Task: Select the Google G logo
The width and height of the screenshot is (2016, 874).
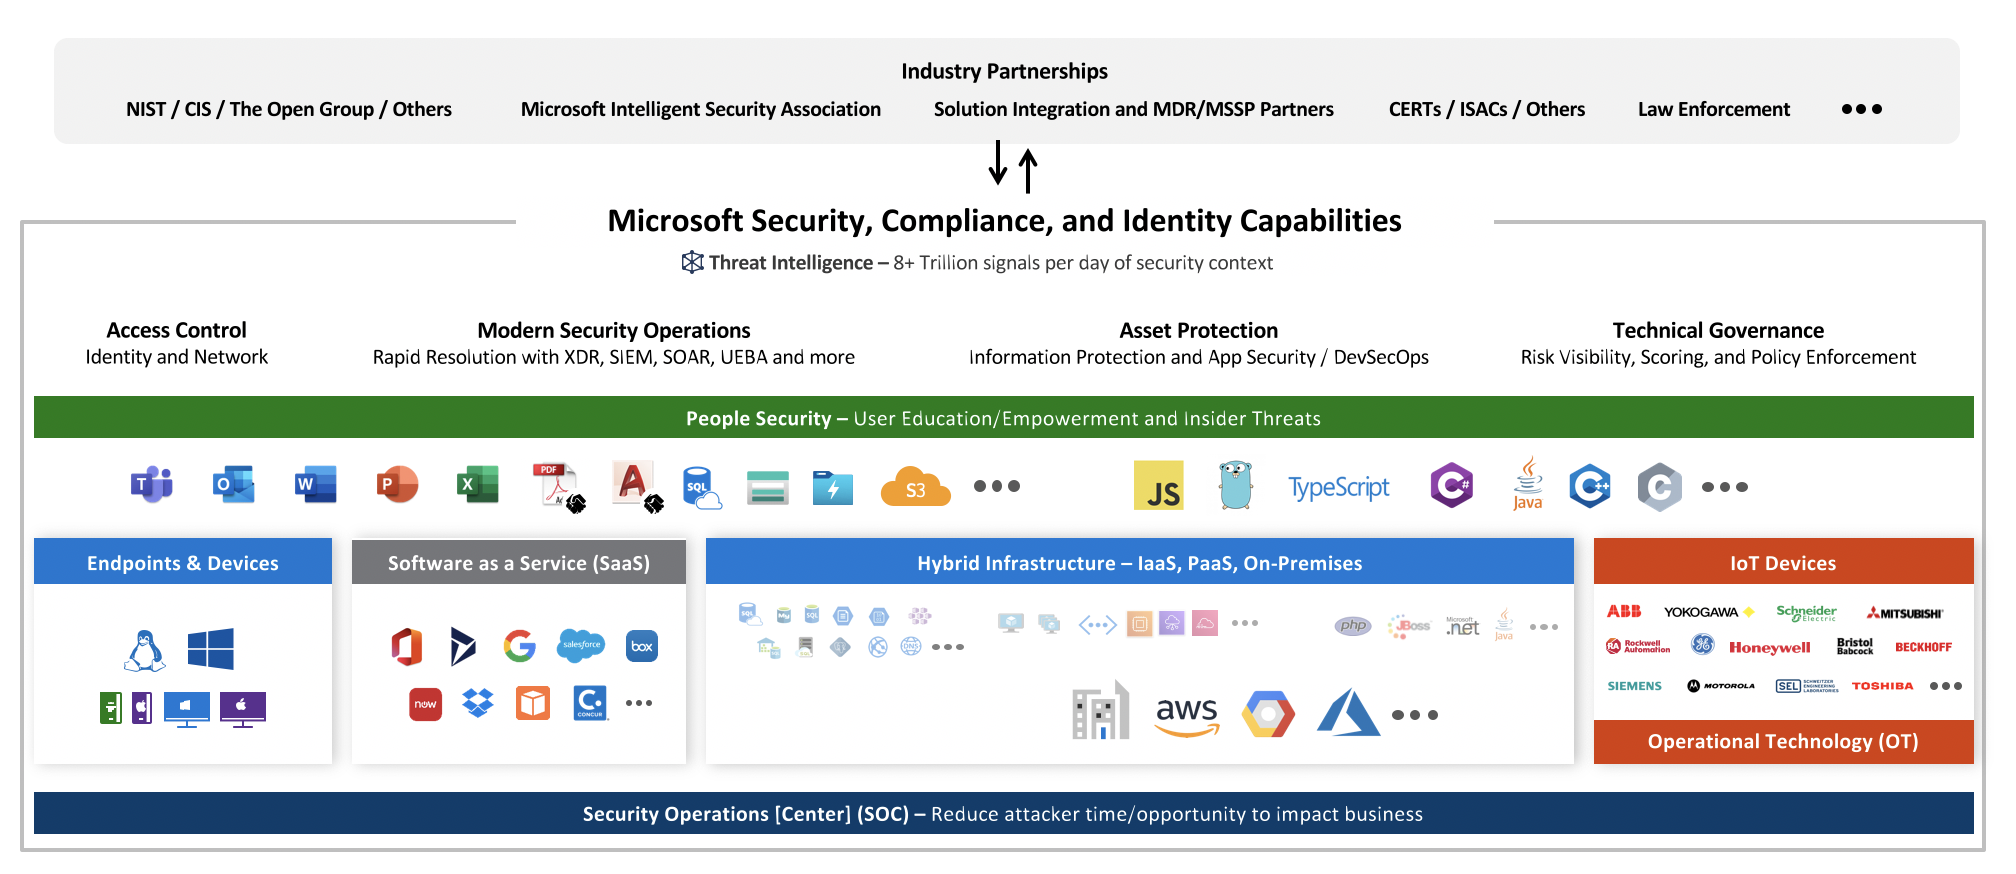Action: pos(520,646)
